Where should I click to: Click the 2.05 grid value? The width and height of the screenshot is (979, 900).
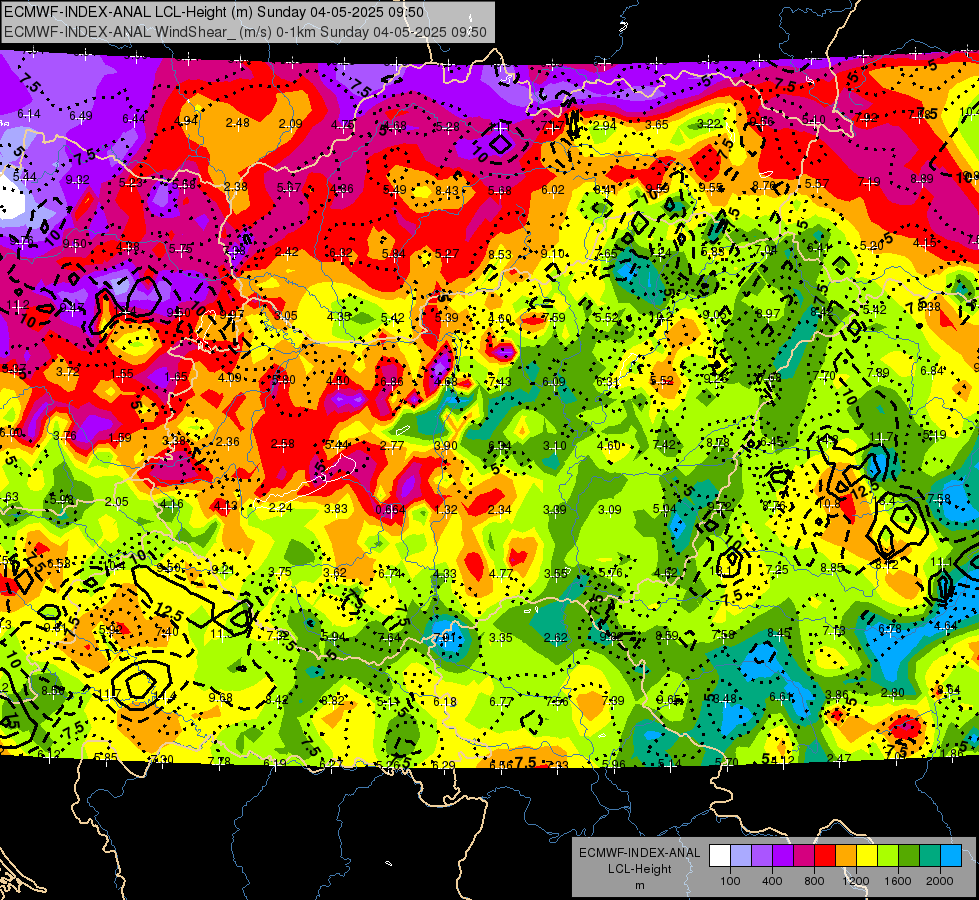(x=117, y=502)
